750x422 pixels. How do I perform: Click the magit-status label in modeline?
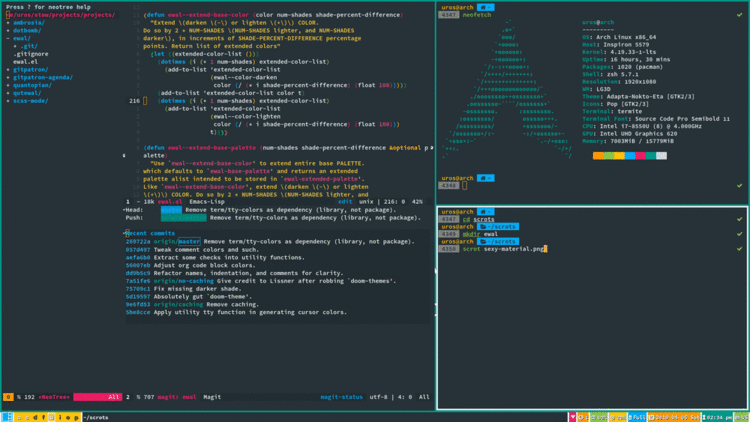coord(342,397)
